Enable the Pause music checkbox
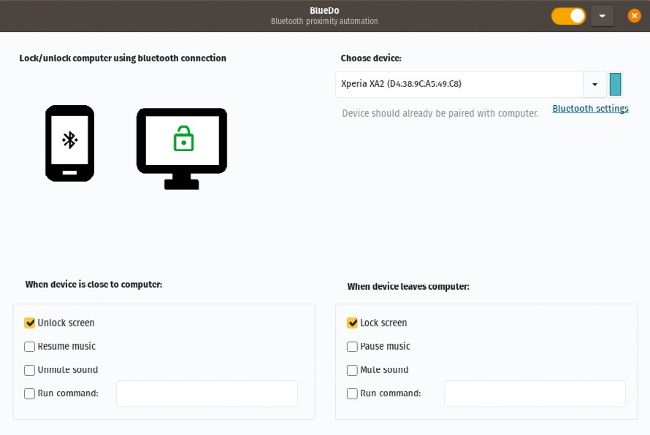The height and width of the screenshot is (435, 650). click(x=352, y=346)
